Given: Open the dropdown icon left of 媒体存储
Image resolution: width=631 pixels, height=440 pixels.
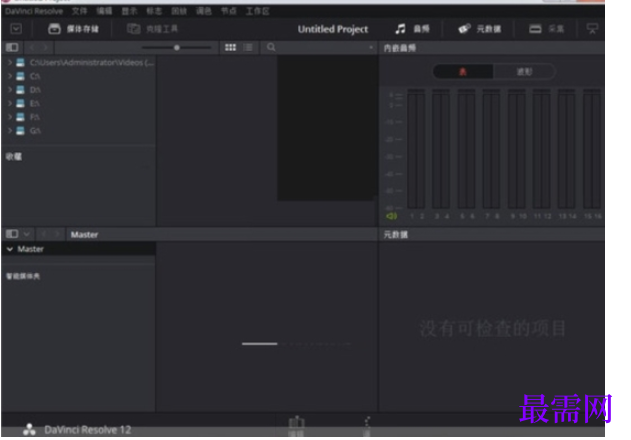Looking at the screenshot, I should (x=16, y=29).
